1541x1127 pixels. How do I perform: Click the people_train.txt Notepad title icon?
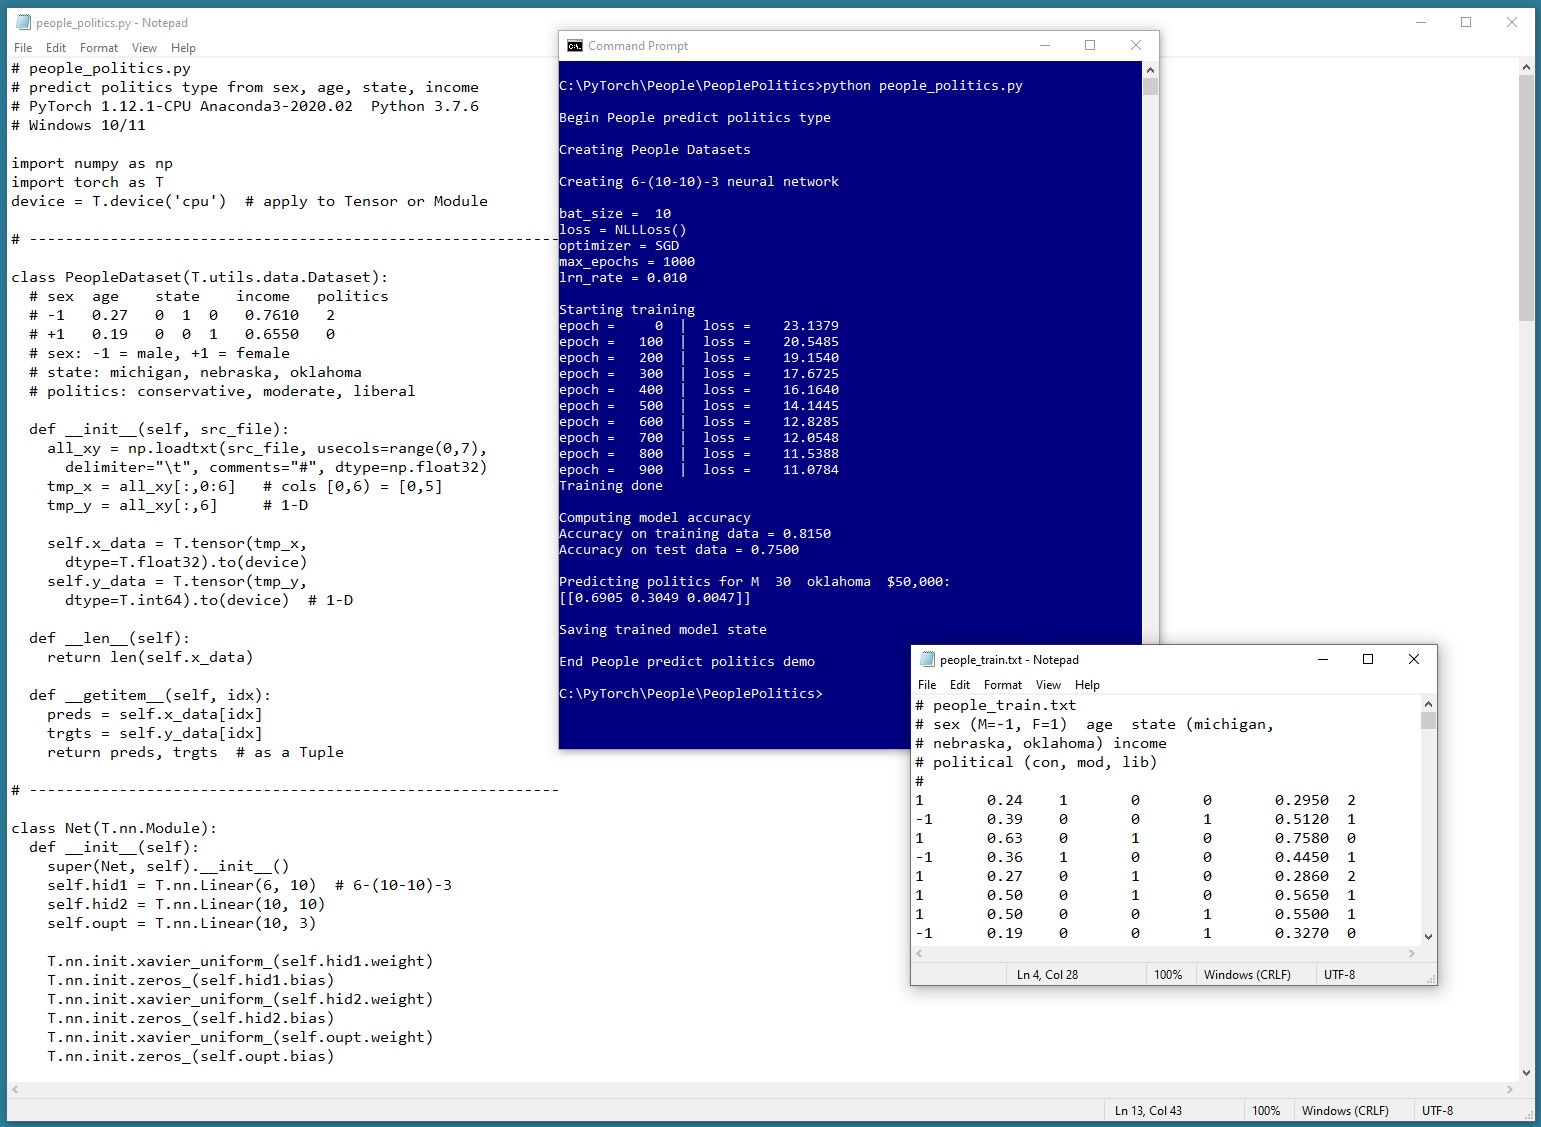[x=927, y=660]
